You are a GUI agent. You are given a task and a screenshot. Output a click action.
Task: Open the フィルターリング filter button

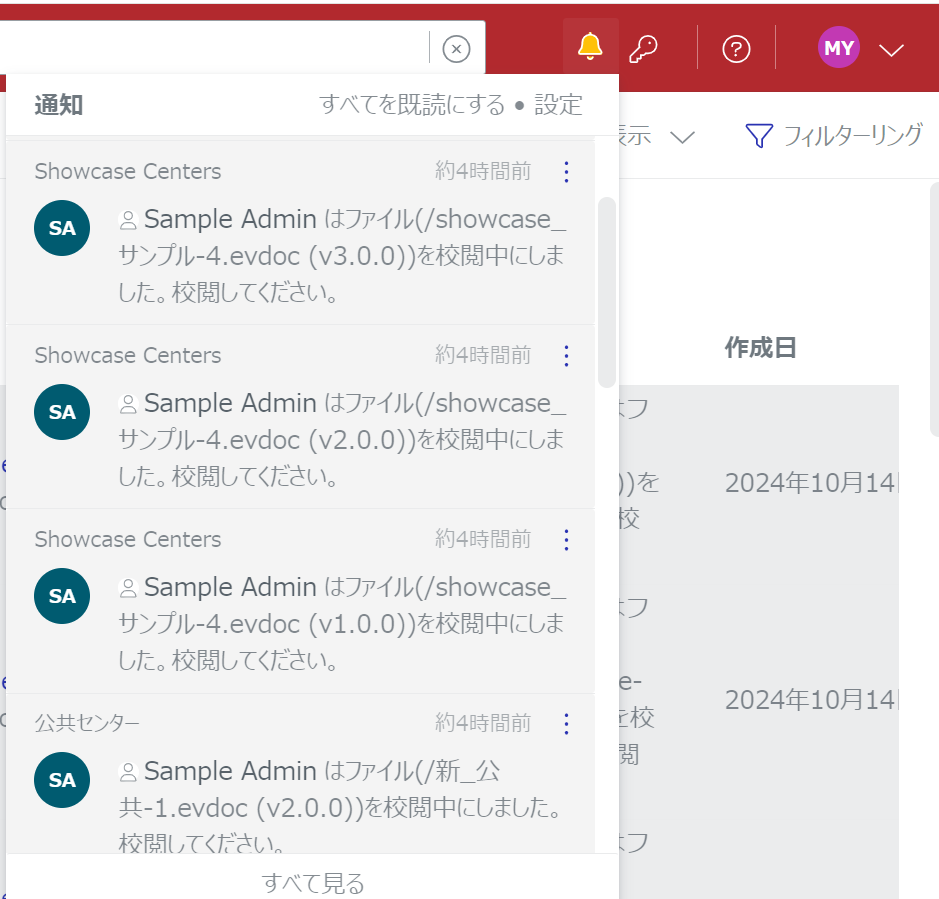click(834, 135)
